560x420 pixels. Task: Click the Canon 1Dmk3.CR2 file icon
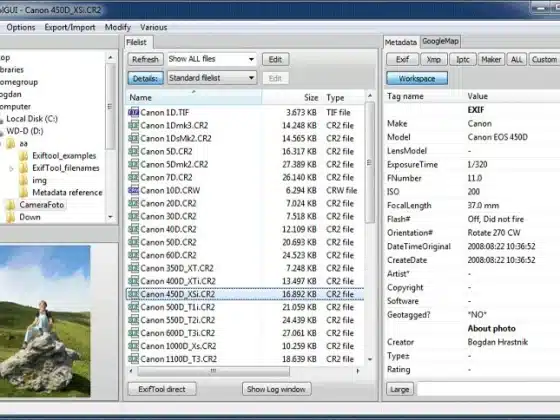click(x=133, y=125)
